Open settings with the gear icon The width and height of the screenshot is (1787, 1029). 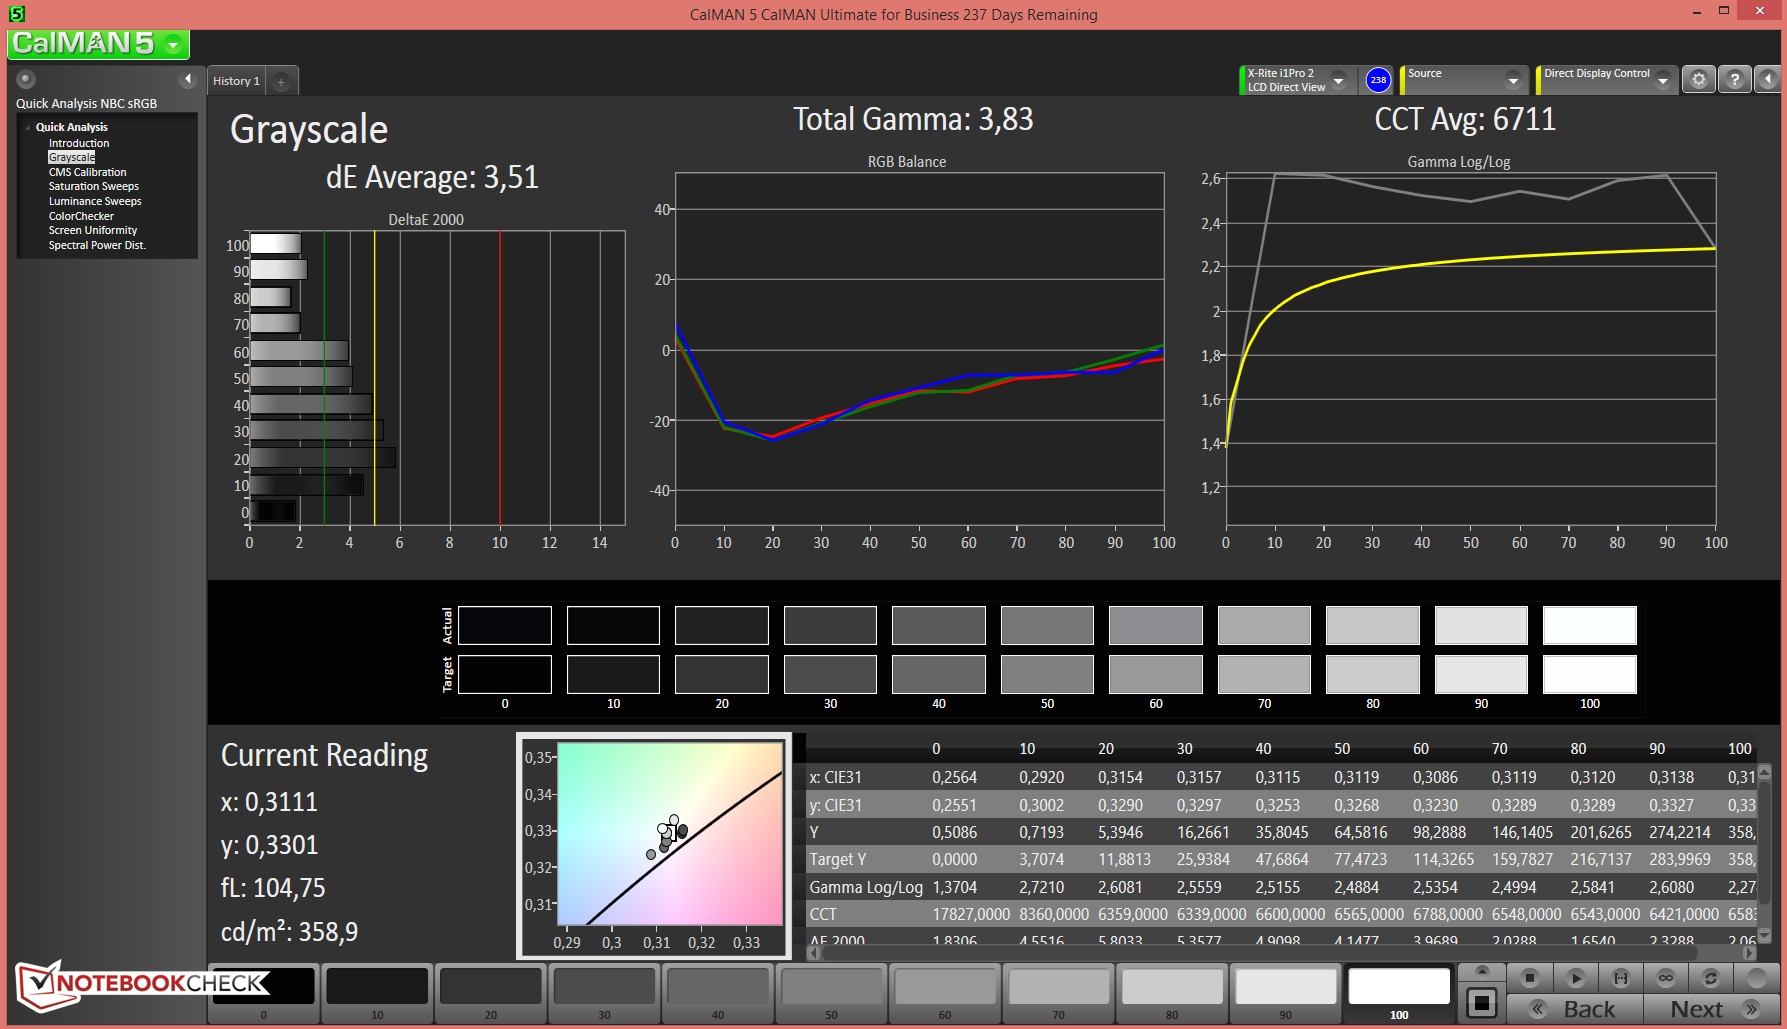click(1699, 80)
